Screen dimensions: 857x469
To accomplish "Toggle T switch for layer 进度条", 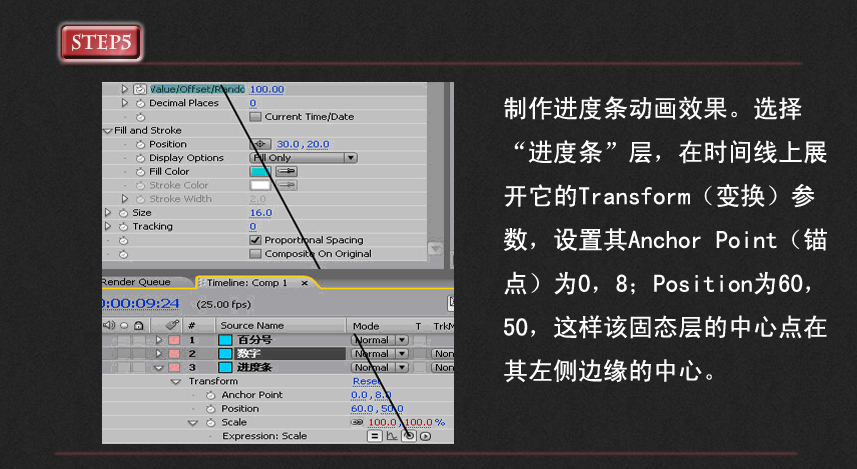I will 419,367.
